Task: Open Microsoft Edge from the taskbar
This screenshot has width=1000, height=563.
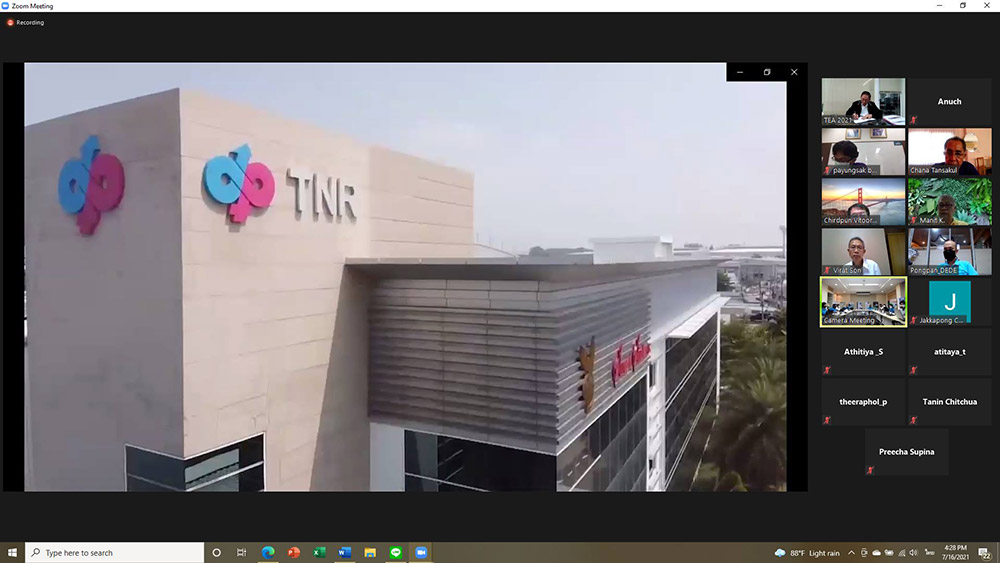Action: pyautogui.click(x=268, y=552)
